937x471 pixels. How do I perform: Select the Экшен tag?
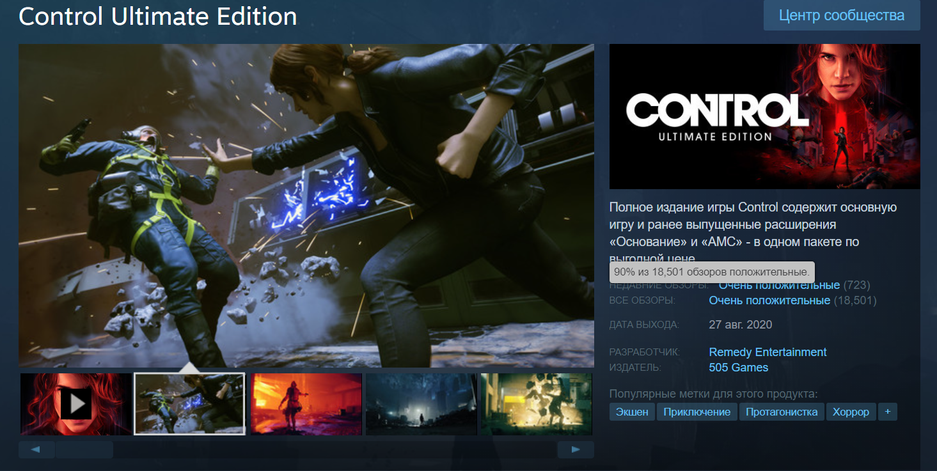[x=632, y=412]
